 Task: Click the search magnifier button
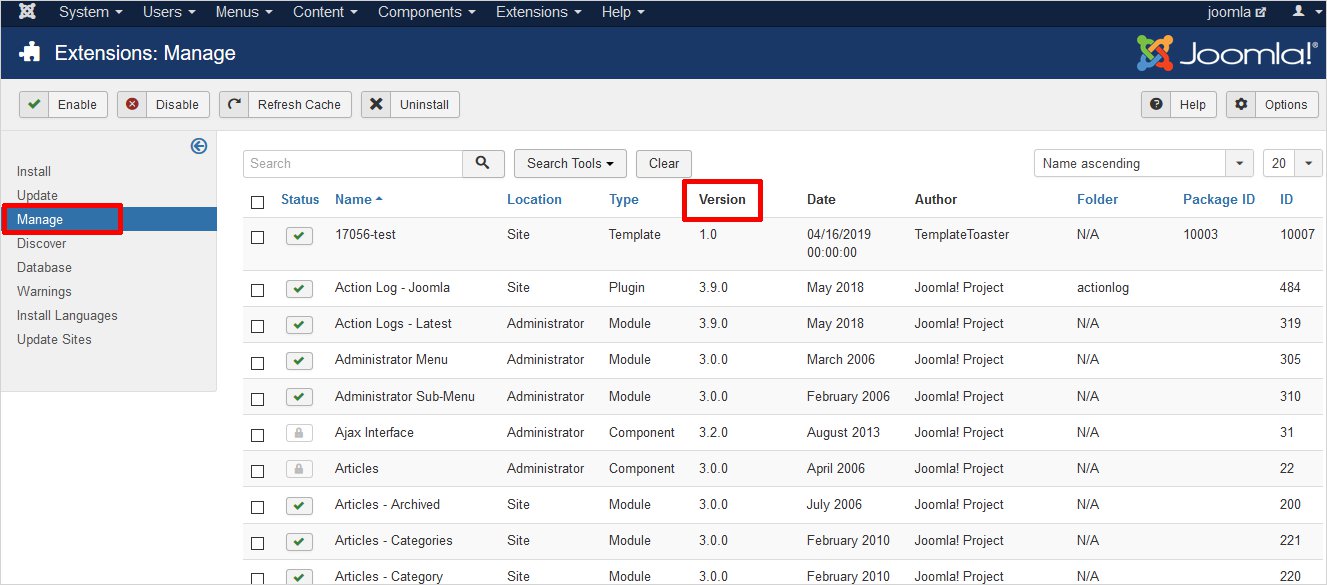483,163
